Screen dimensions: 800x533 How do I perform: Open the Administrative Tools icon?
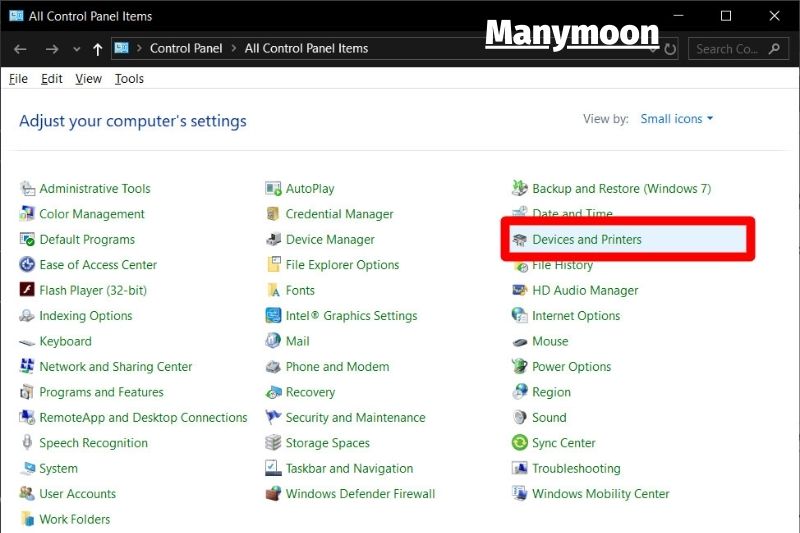coord(27,189)
